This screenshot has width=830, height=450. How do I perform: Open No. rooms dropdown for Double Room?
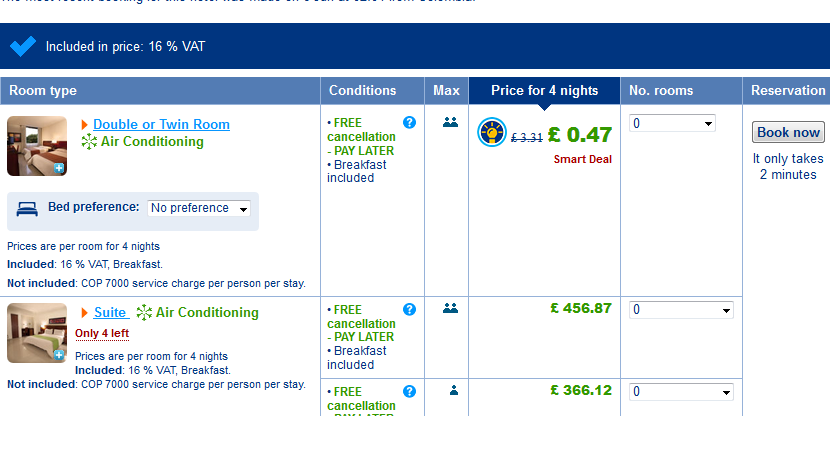(672, 123)
